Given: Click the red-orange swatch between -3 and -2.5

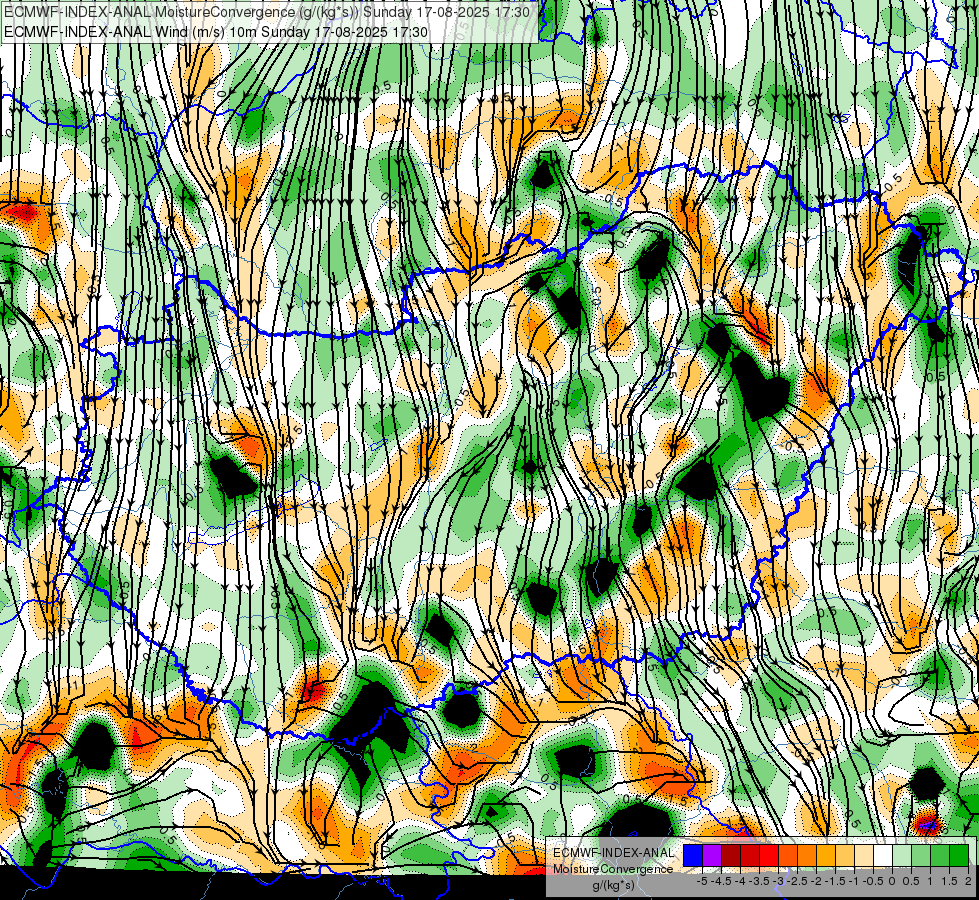Looking at the screenshot, I should pyautogui.click(x=788, y=856).
